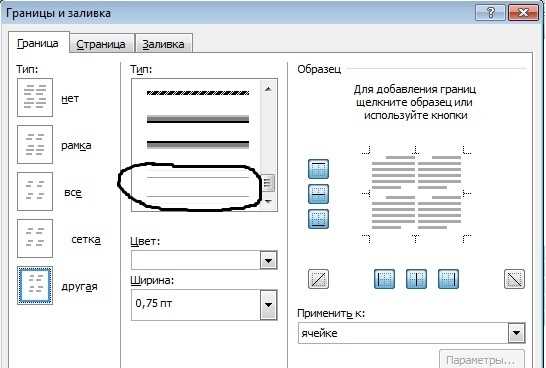The image size is (546, 368).
Task: Close the Границы и заливка dialog
Action: pyautogui.click(x=523, y=13)
